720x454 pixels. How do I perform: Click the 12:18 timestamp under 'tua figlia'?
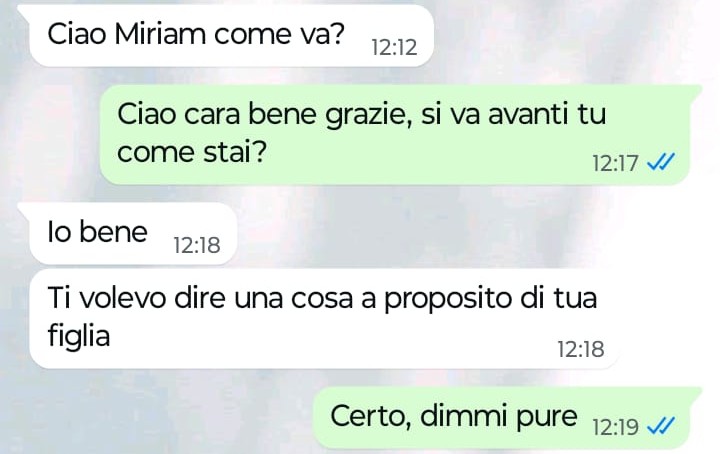pyautogui.click(x=580, y=349)
